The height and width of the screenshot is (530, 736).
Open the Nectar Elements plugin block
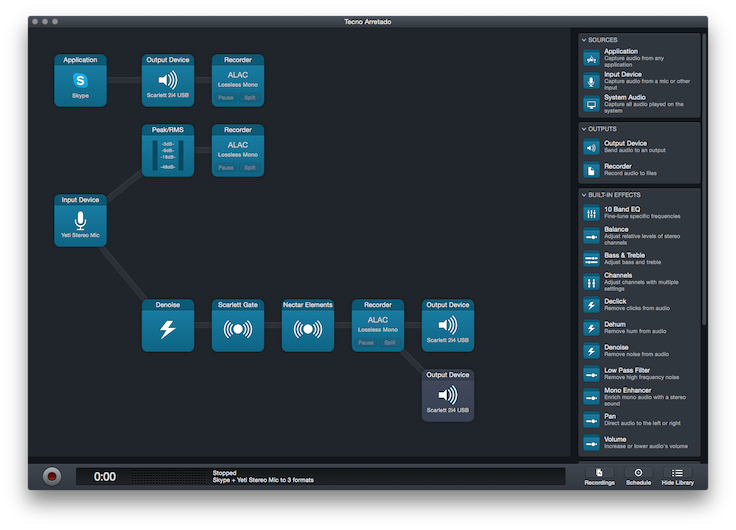pos(307,326)
